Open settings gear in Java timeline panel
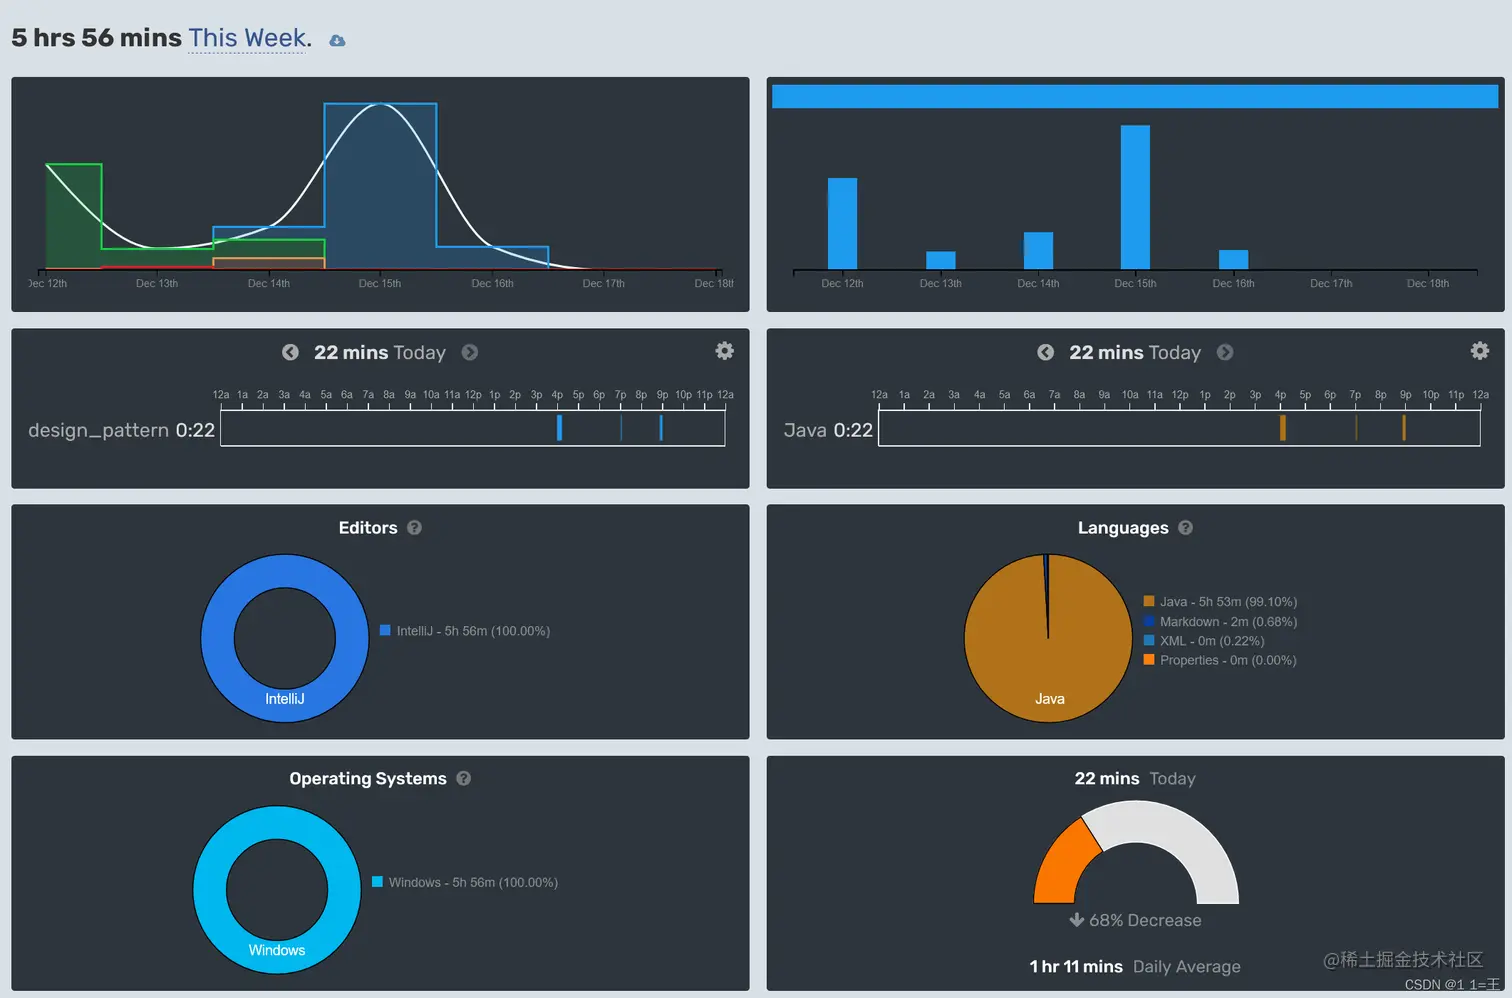The width and height of the screenshot is (1512, 998). [1480, 350]
